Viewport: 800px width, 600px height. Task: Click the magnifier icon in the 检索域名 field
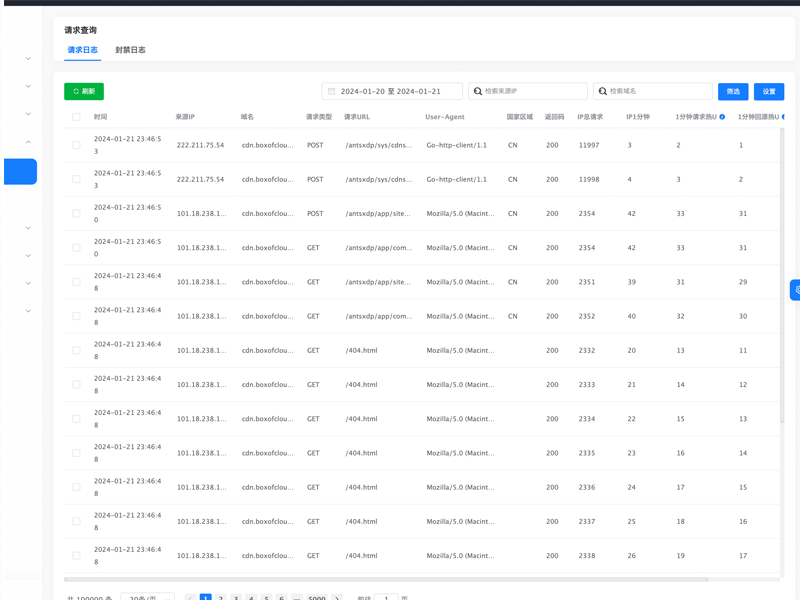click(600, 89)
